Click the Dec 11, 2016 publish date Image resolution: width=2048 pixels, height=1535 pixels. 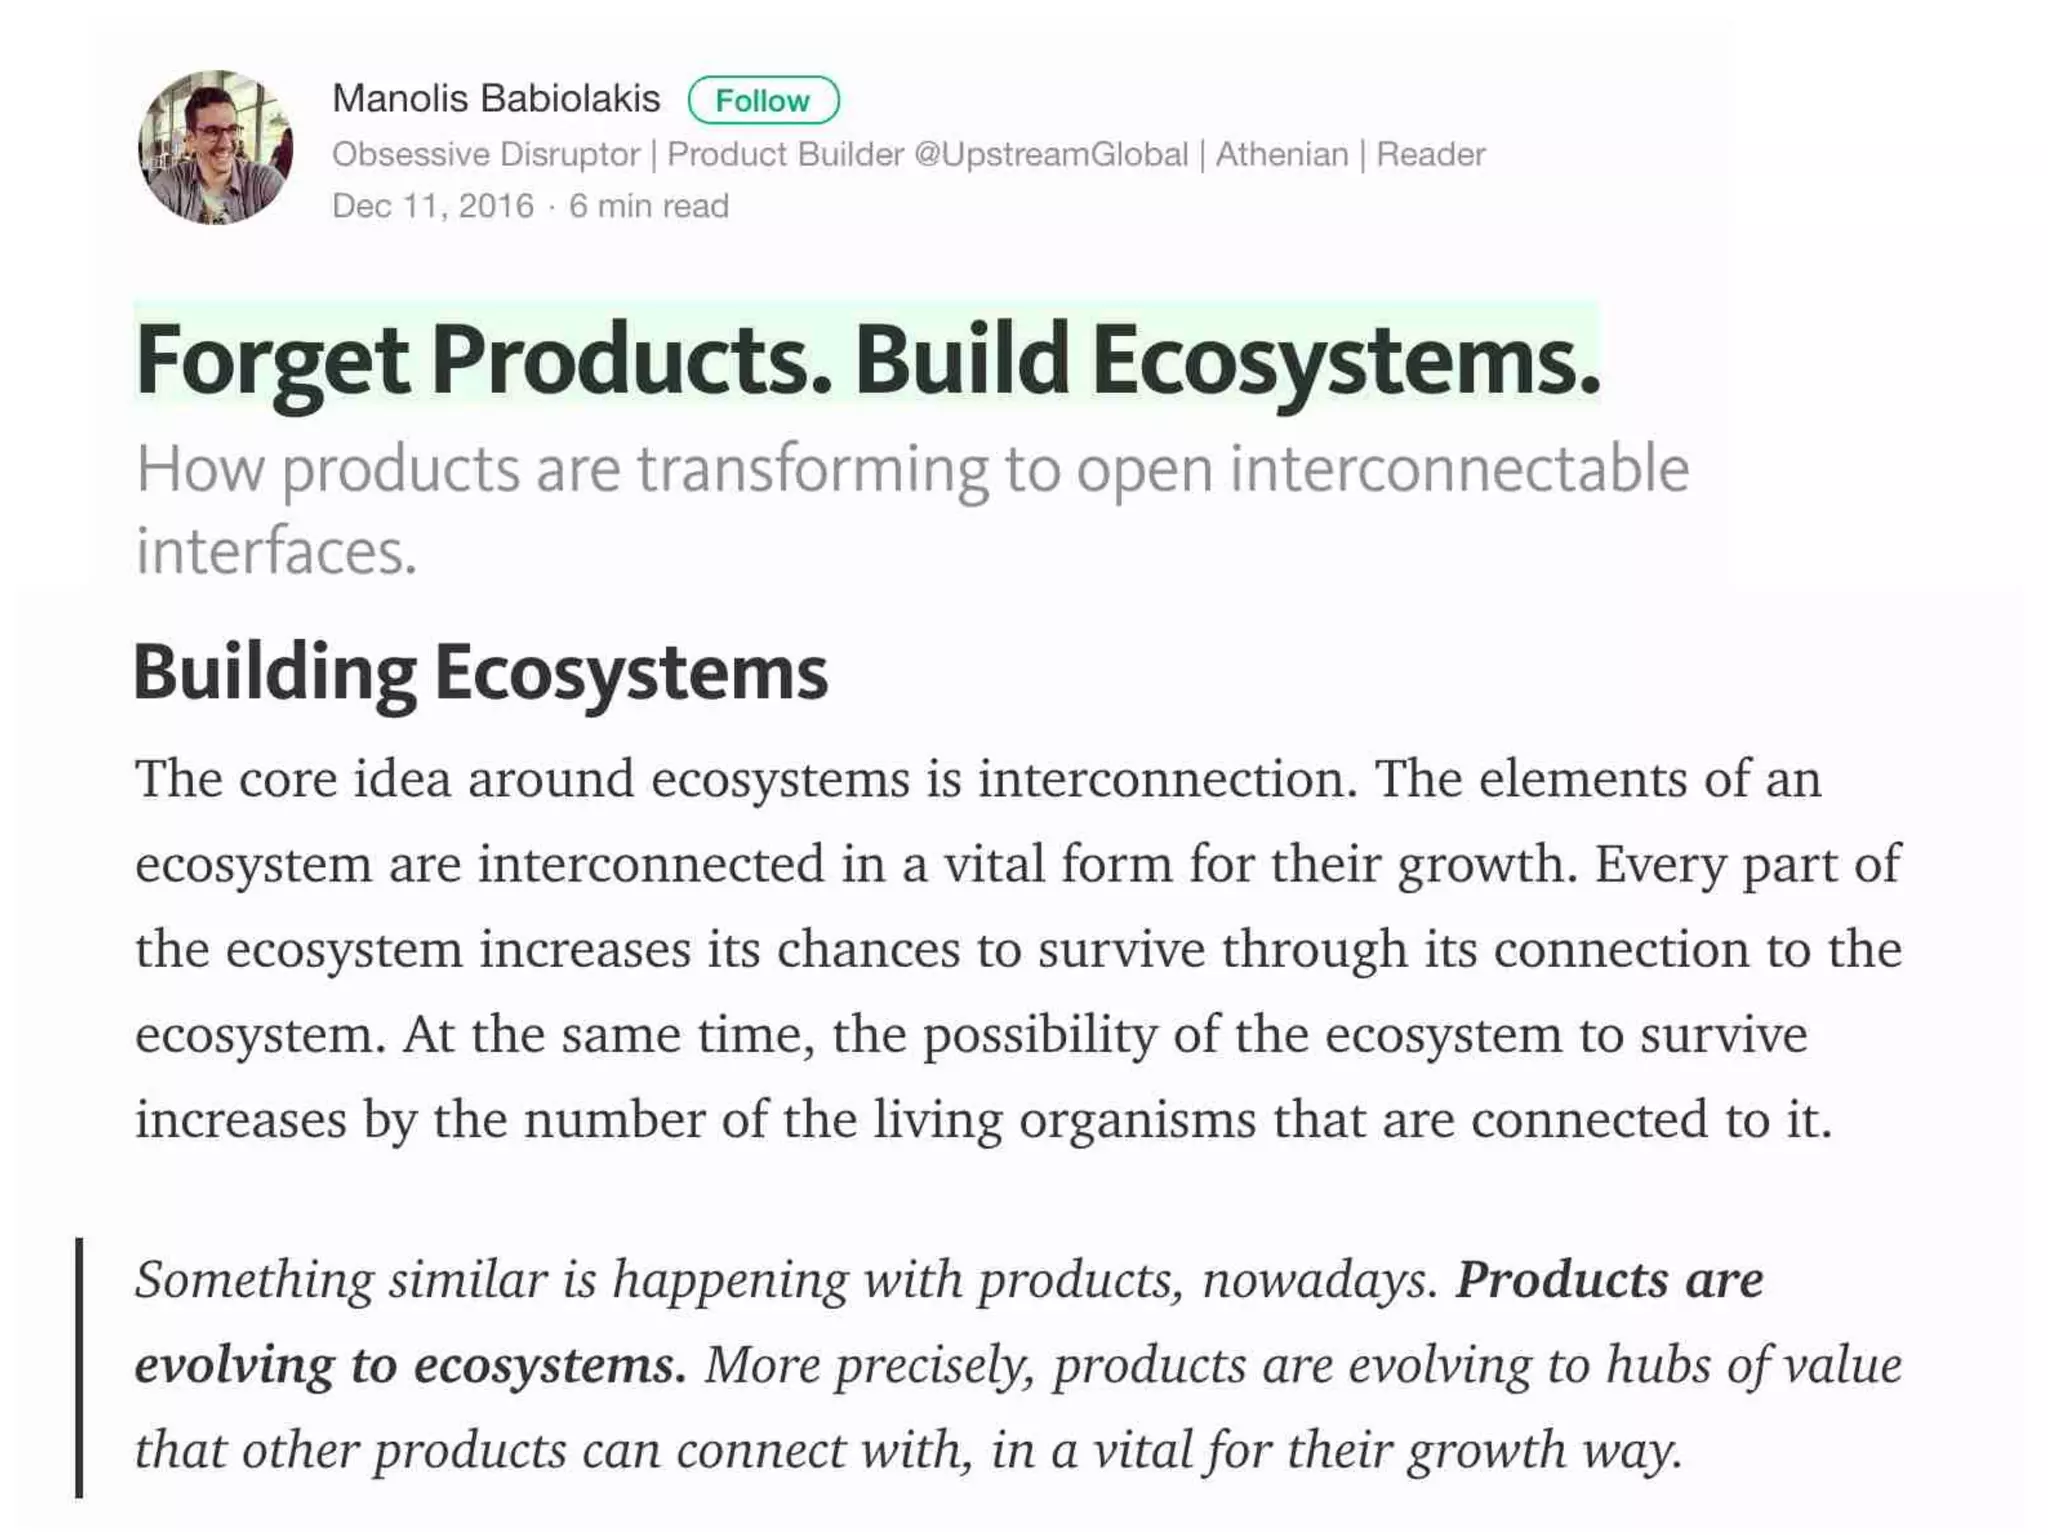click(x=433, y=206)
